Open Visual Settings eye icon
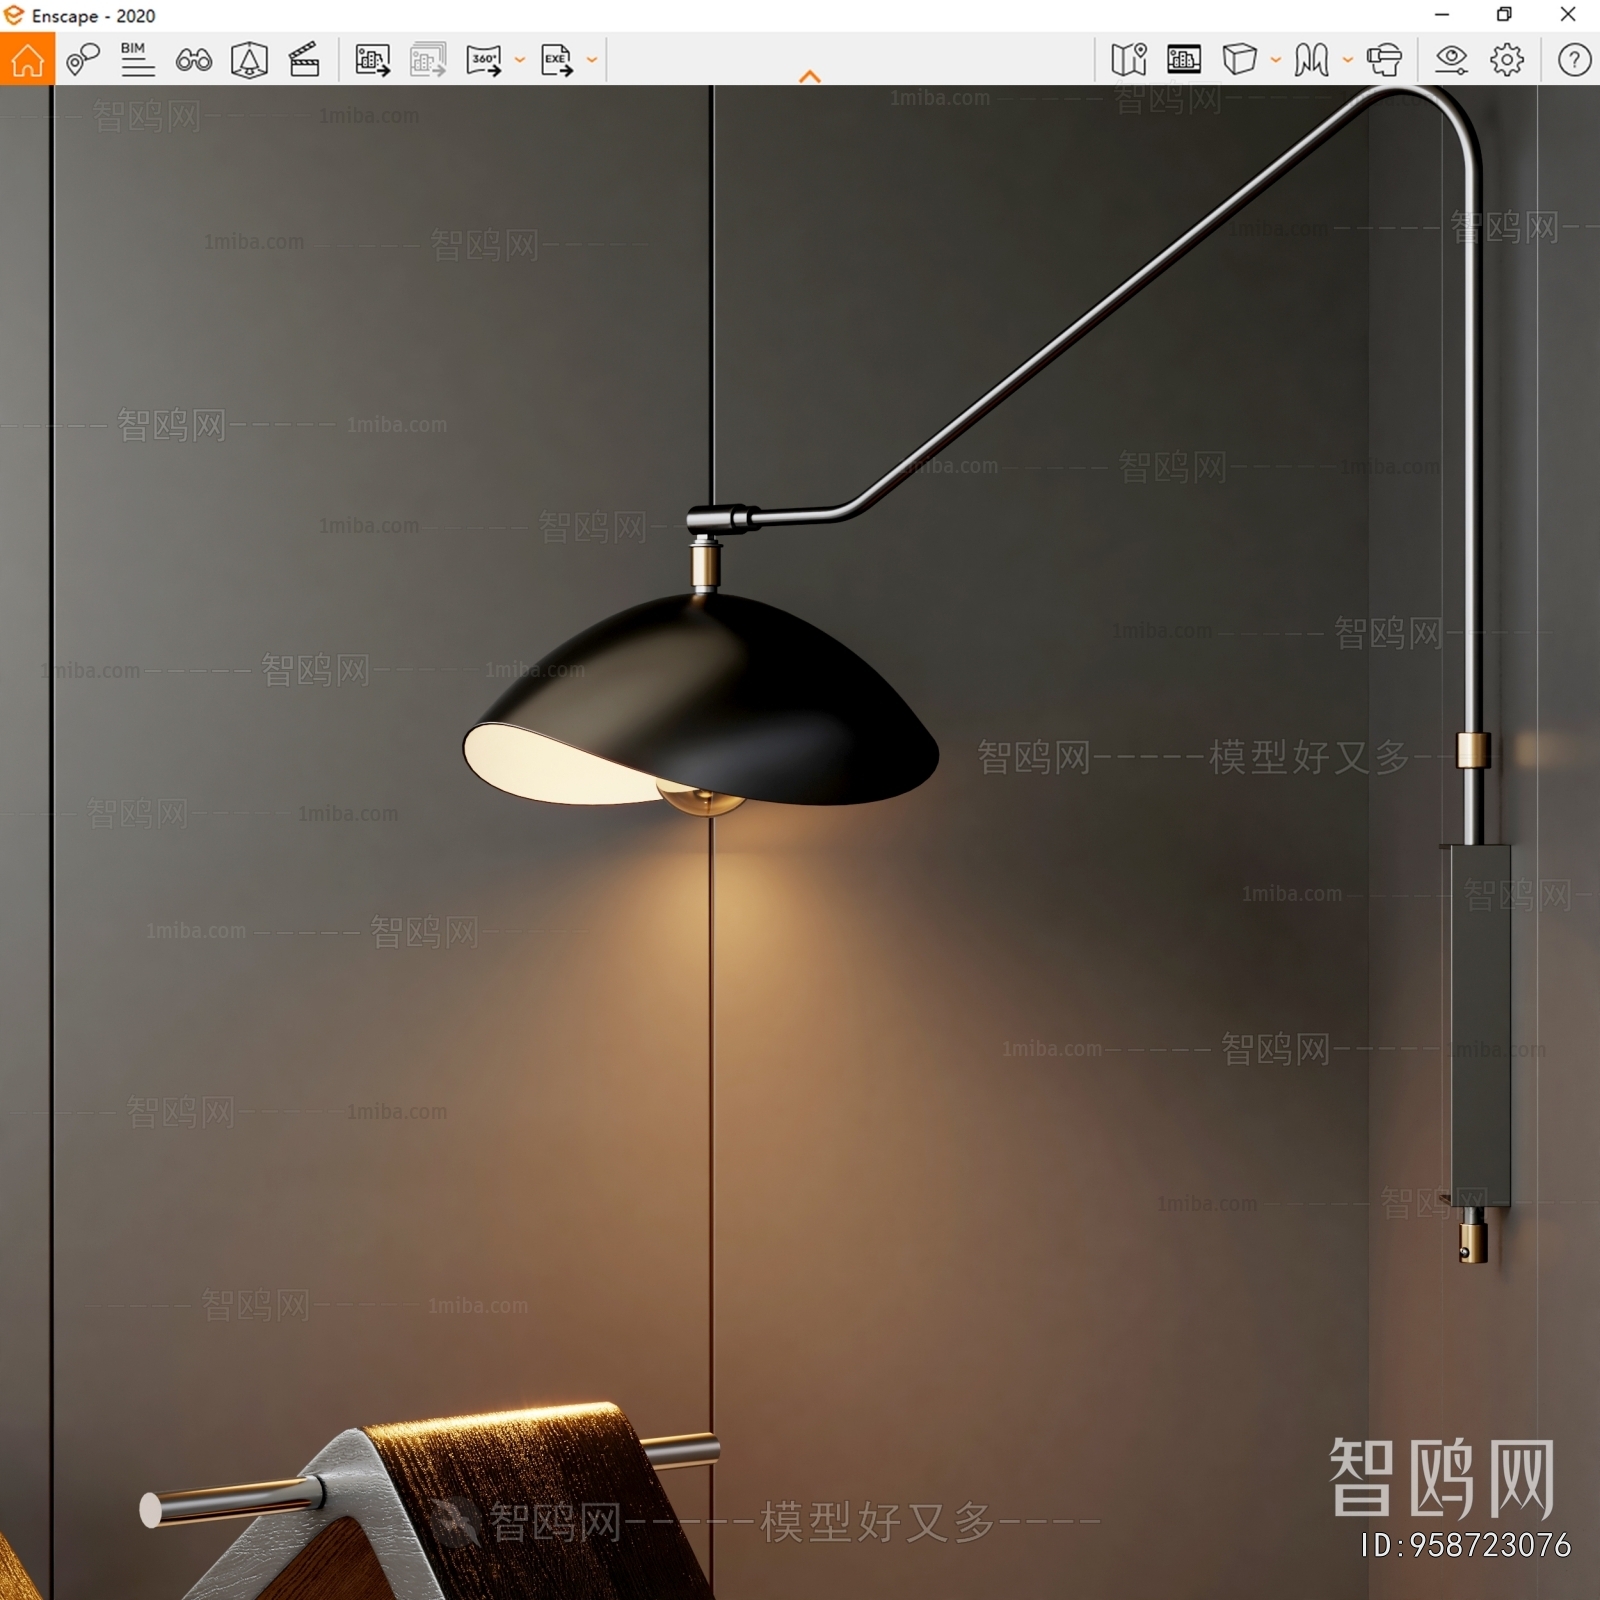This screenshot has width=1600, height=1600. coord(1451,60)
